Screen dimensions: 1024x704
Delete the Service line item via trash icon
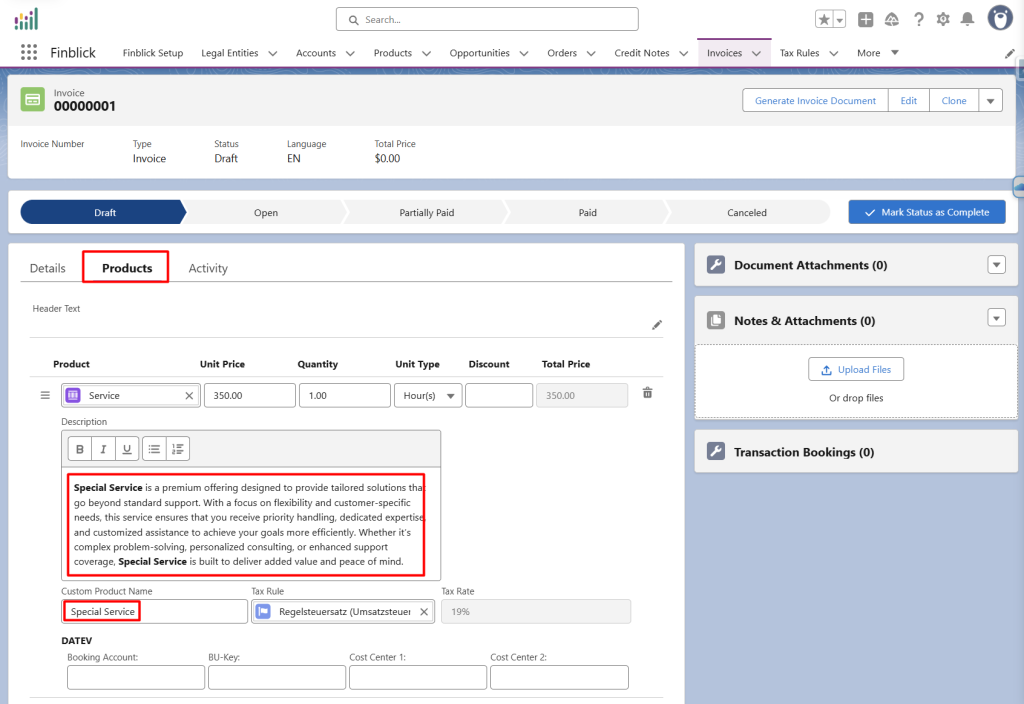[x=647, y=394]
